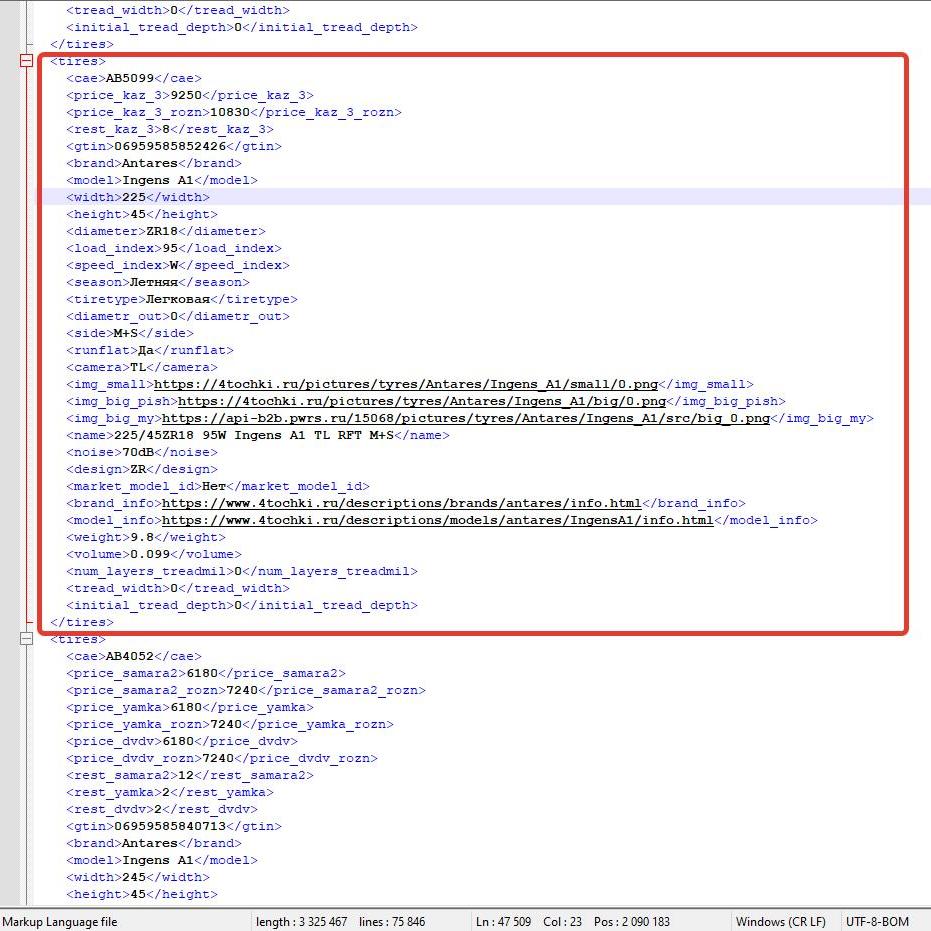Click the cae AB5099 value
Image resolution: width=931 pixels, height=931 pixels.
point(129,78)
